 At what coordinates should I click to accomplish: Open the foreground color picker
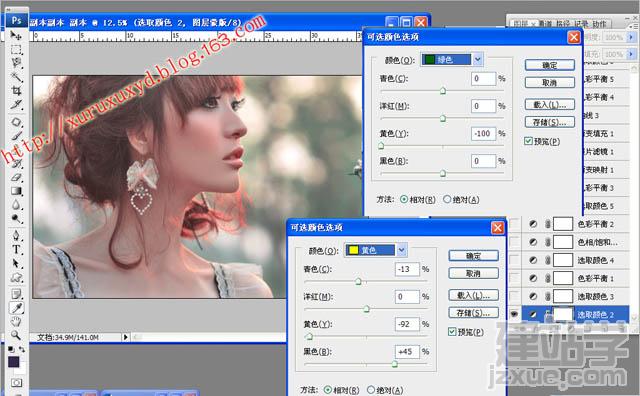point(13,362)
